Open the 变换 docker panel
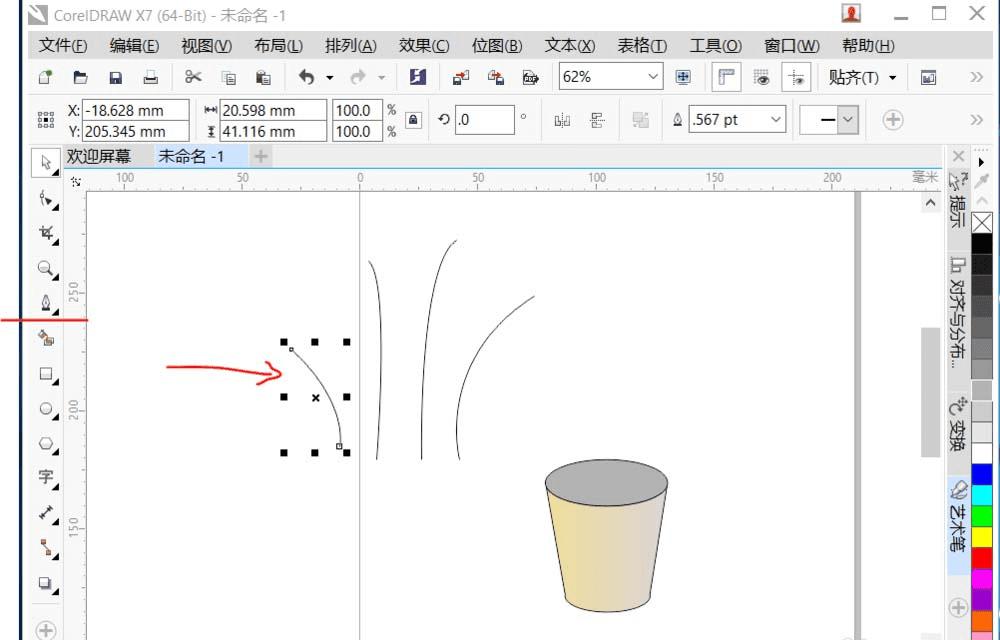The image size is (1000, 640). 957,425
